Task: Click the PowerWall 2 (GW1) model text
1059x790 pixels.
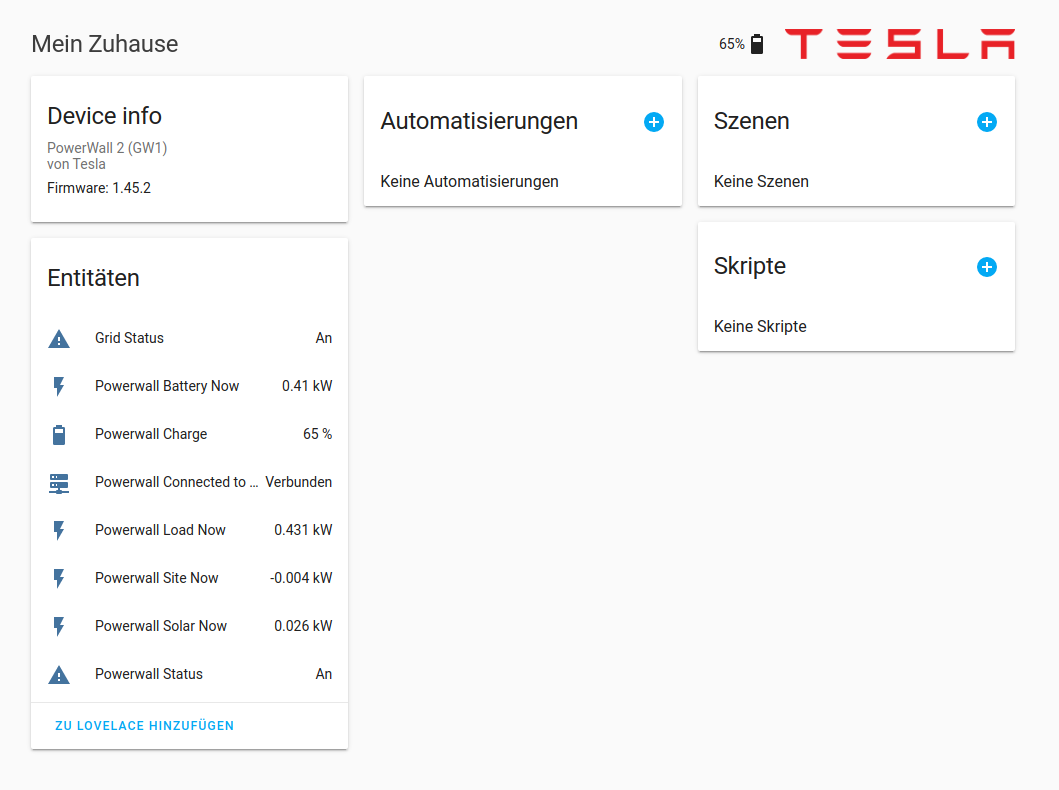Action: (107, 148)
